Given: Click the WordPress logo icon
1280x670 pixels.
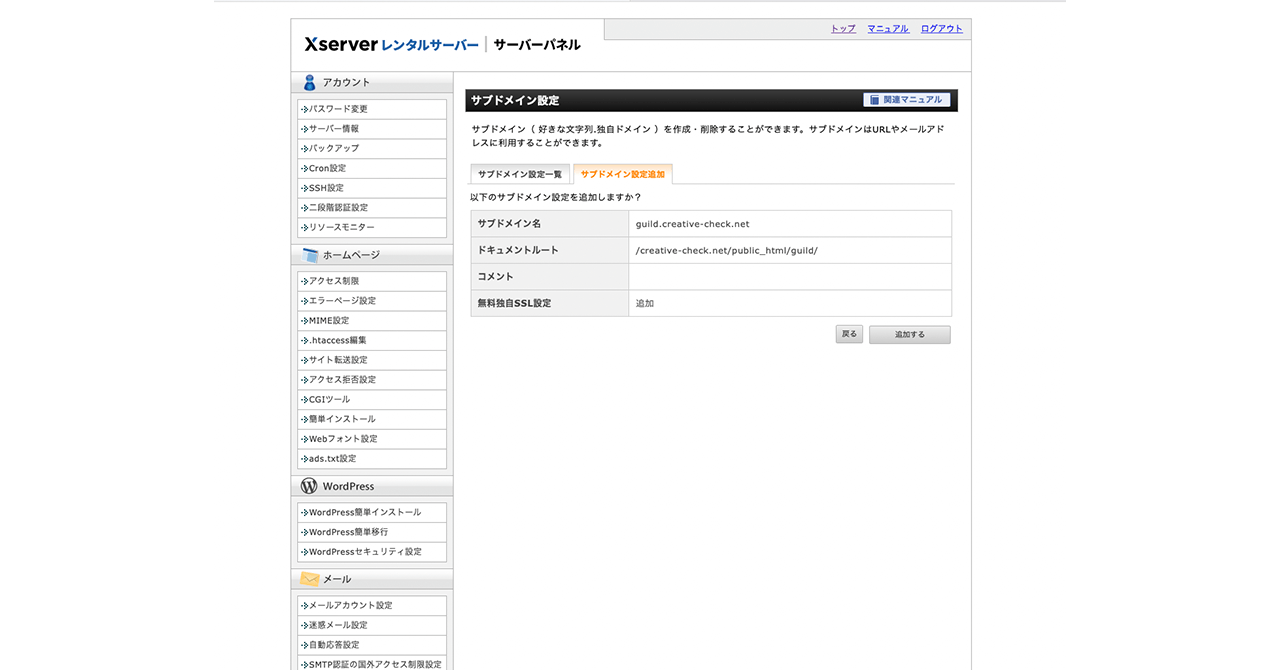Looking at the screenshot, I should 309,486.
